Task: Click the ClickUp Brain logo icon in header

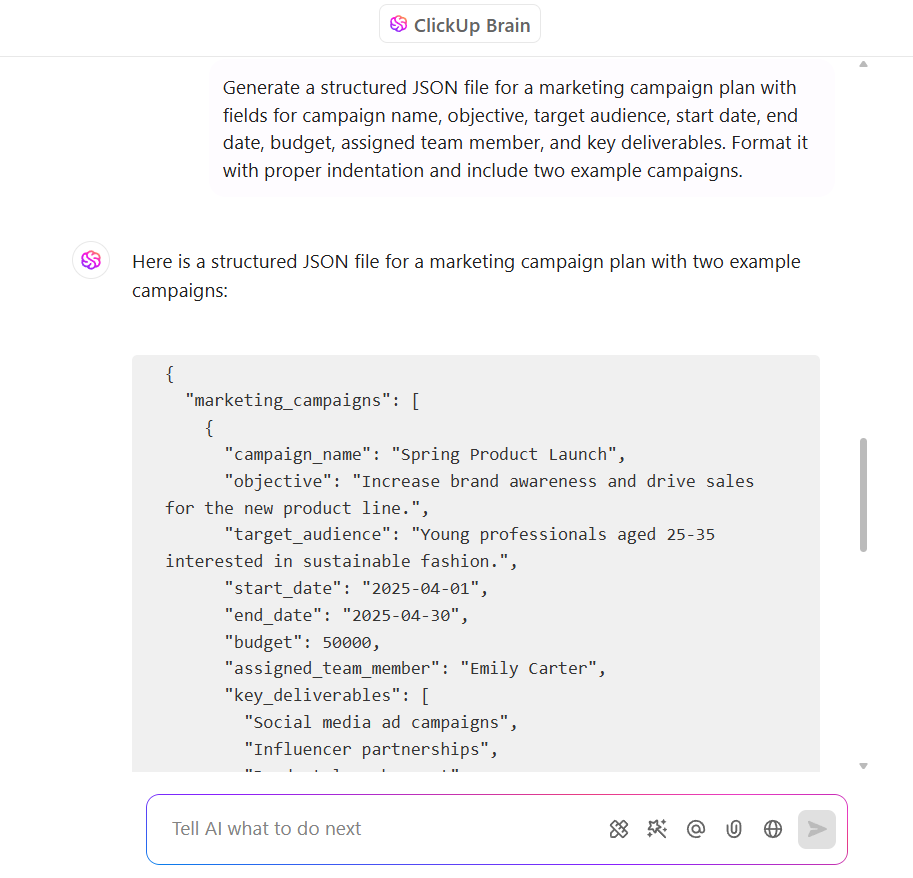Action: 398,25
